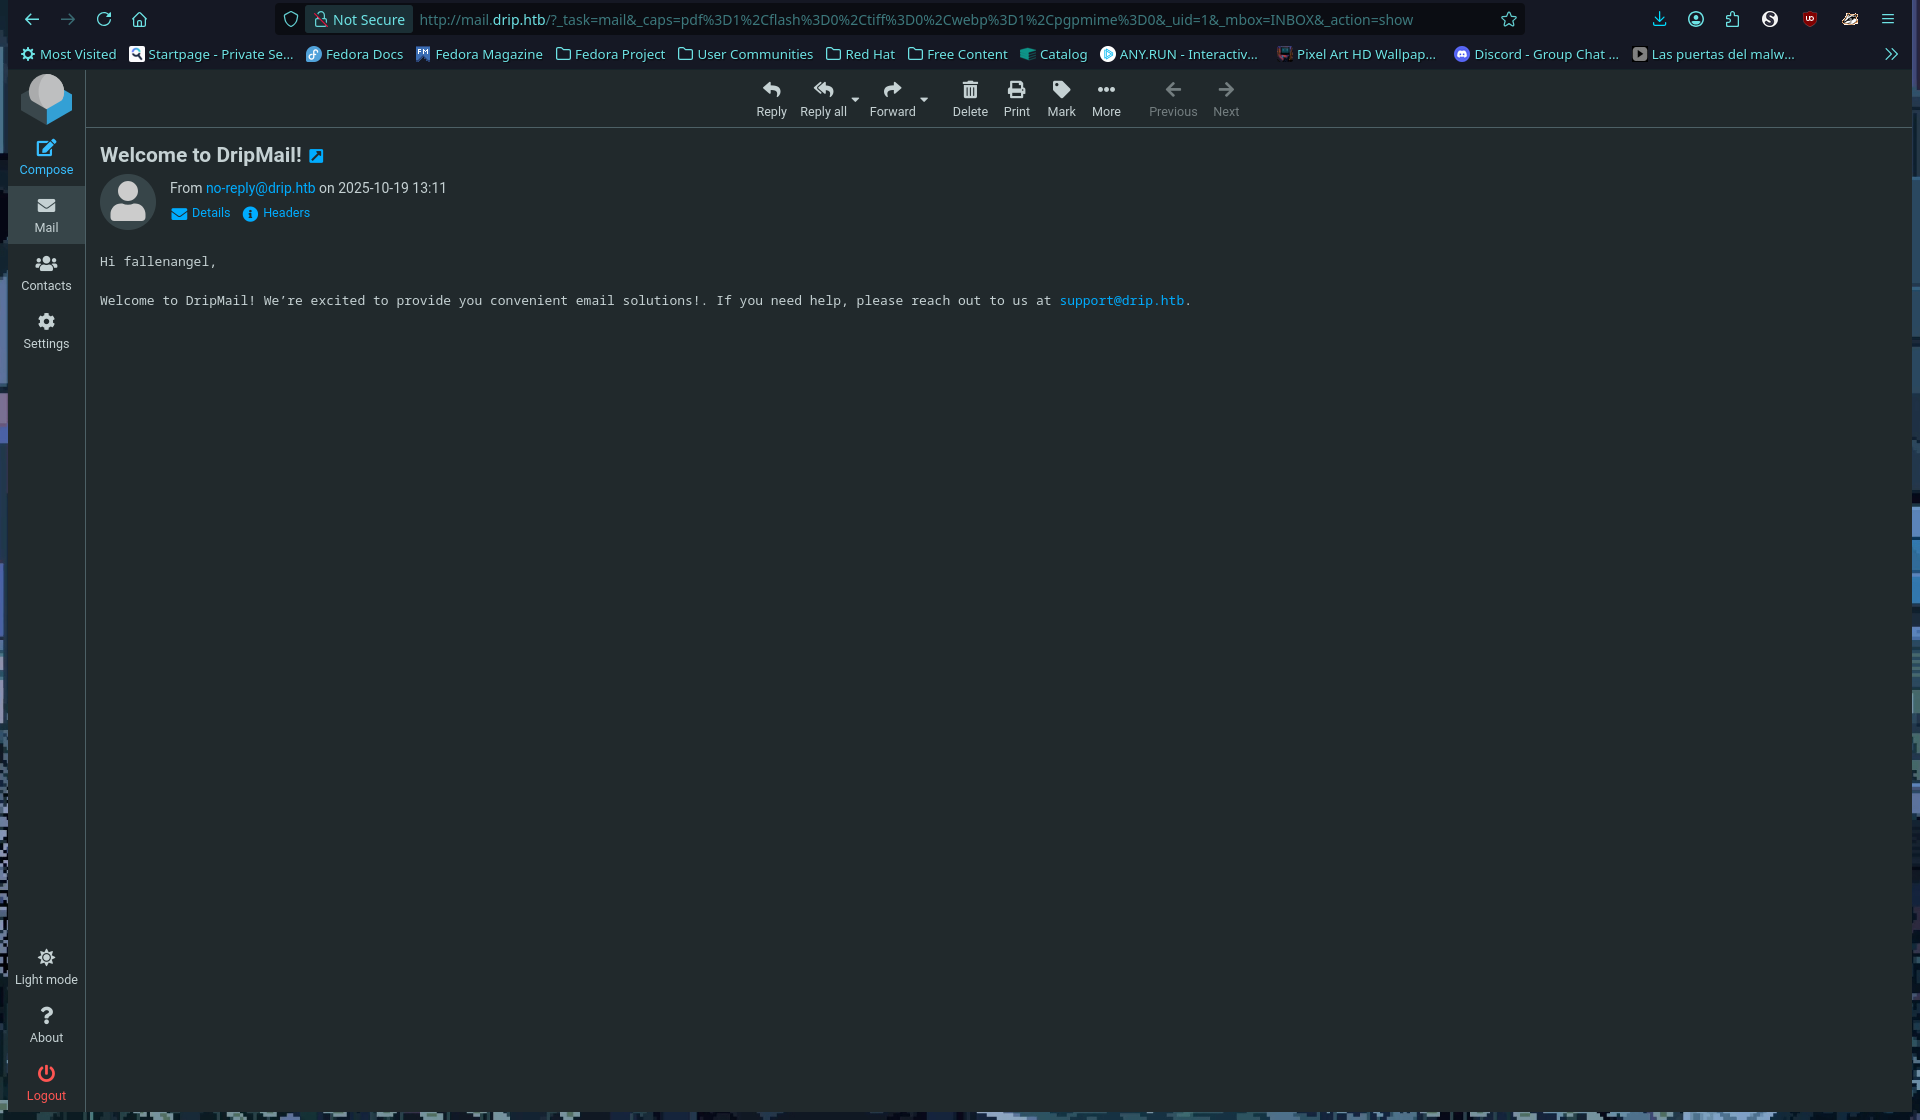Open the Settings section
Screen dimensions: 1920x1120
46,331
